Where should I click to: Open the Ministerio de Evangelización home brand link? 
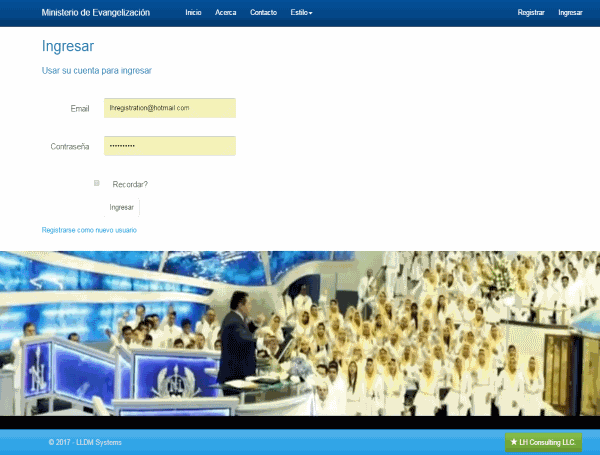tap(96, 13)
